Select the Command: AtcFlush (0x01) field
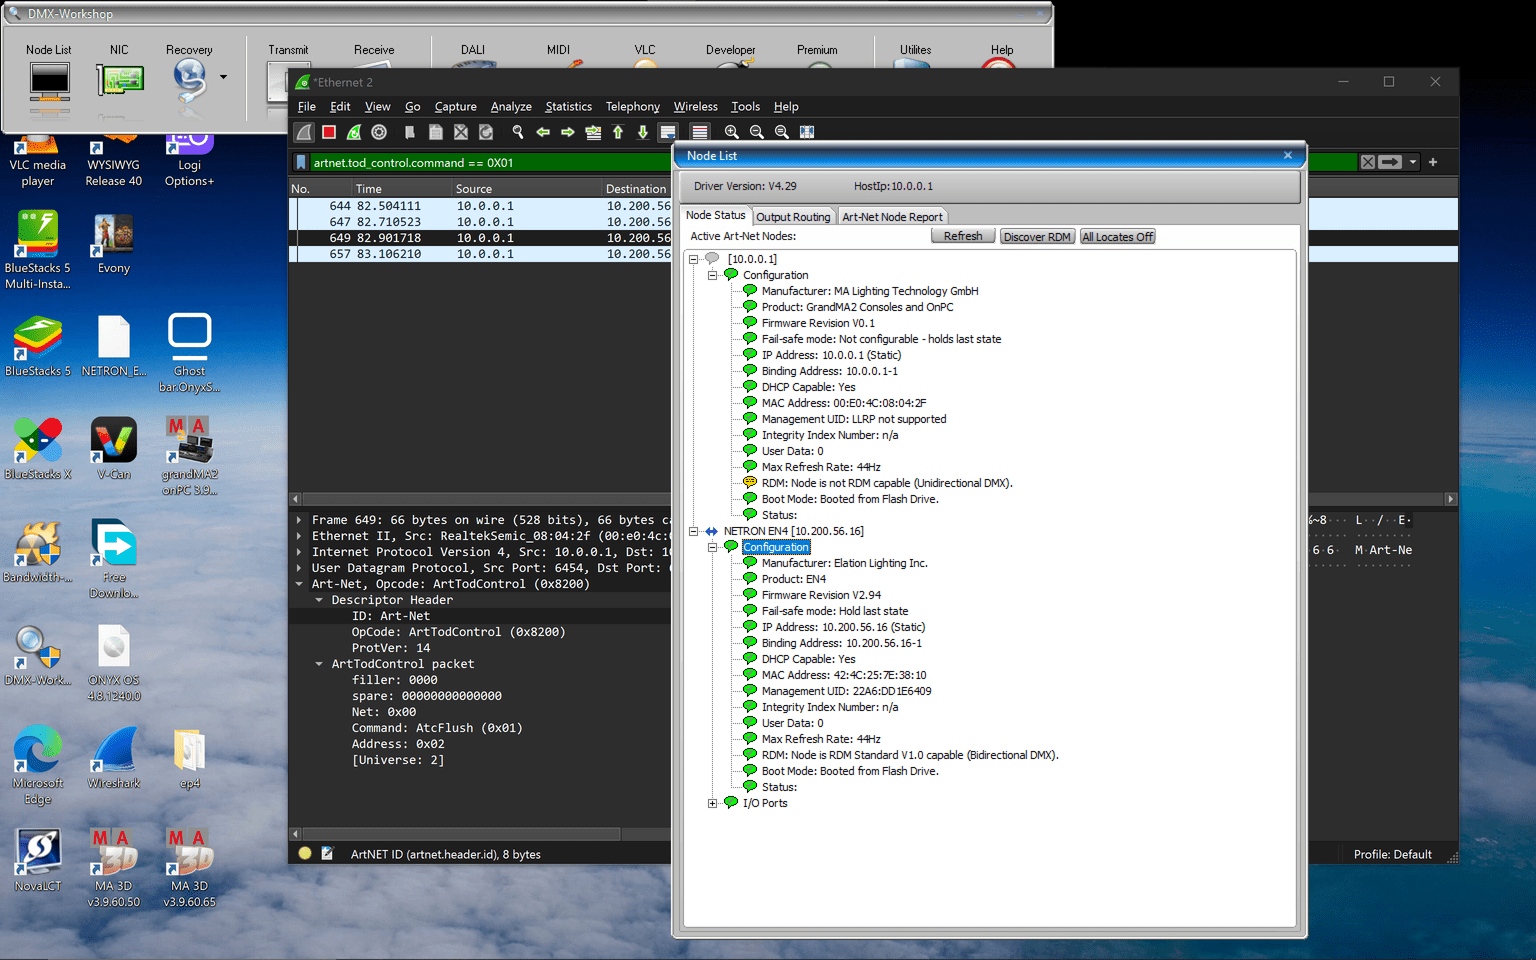 pos(437,728)
